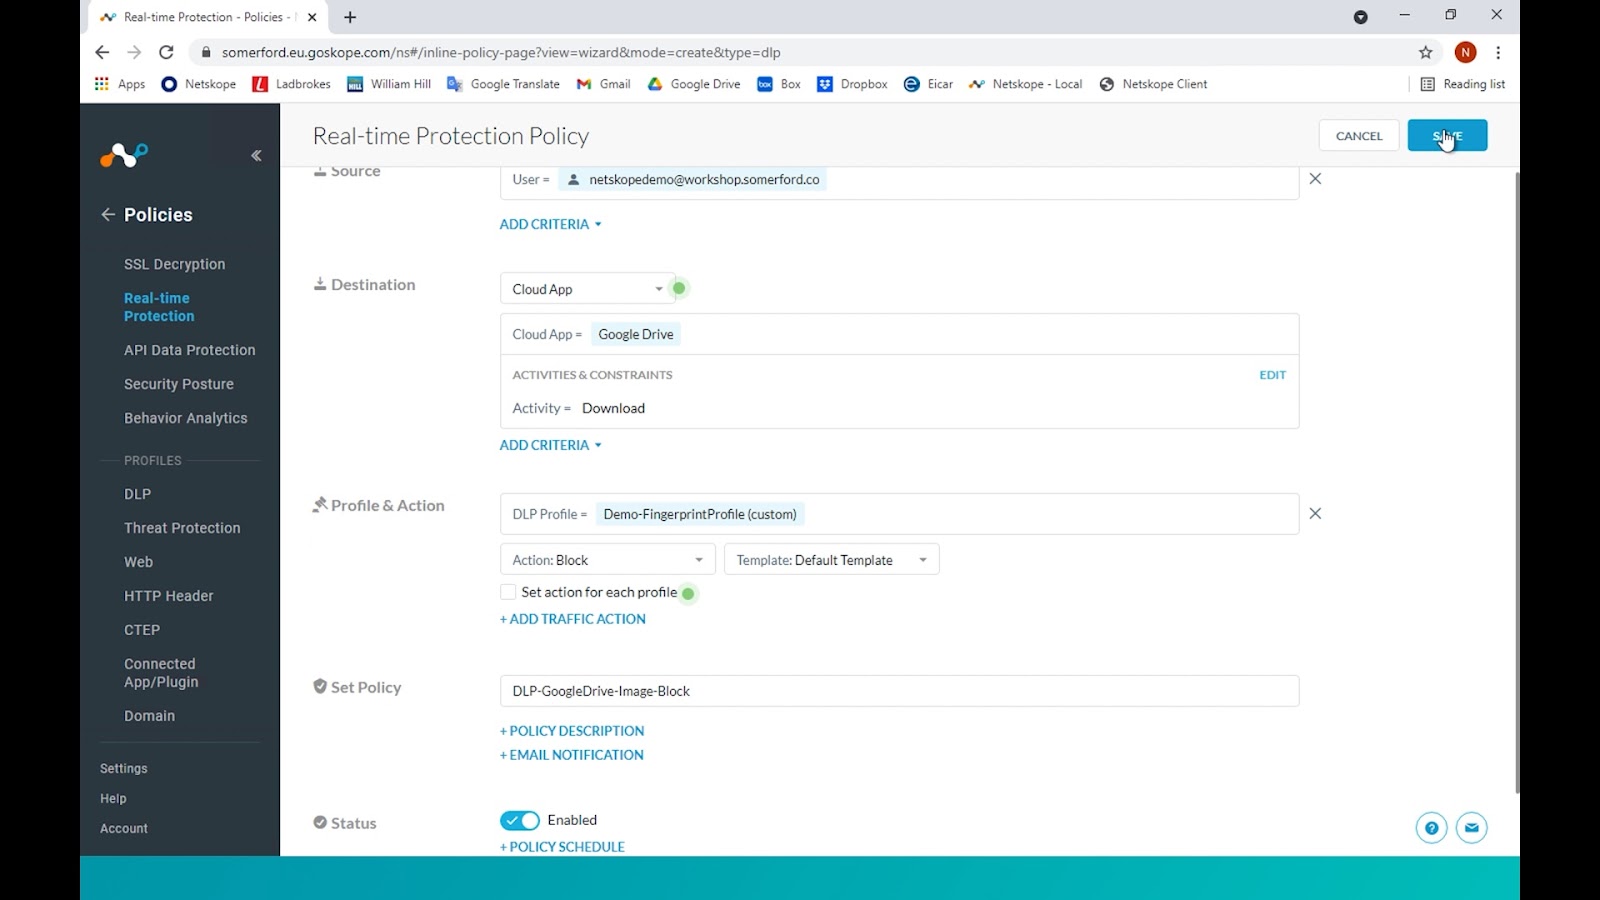Bookmark this page with the star icon
1600x900 pixels.
1427,52
